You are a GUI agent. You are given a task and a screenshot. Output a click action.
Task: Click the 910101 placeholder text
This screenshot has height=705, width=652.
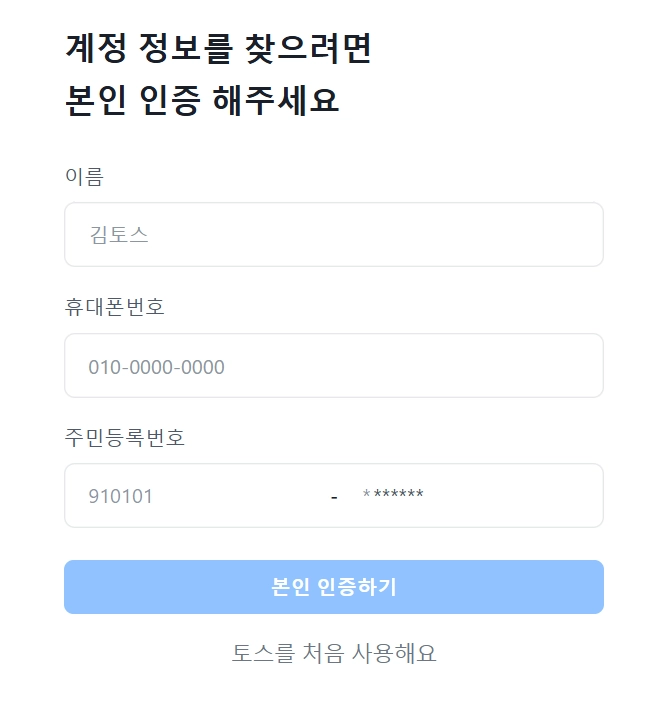click(121, 496)
